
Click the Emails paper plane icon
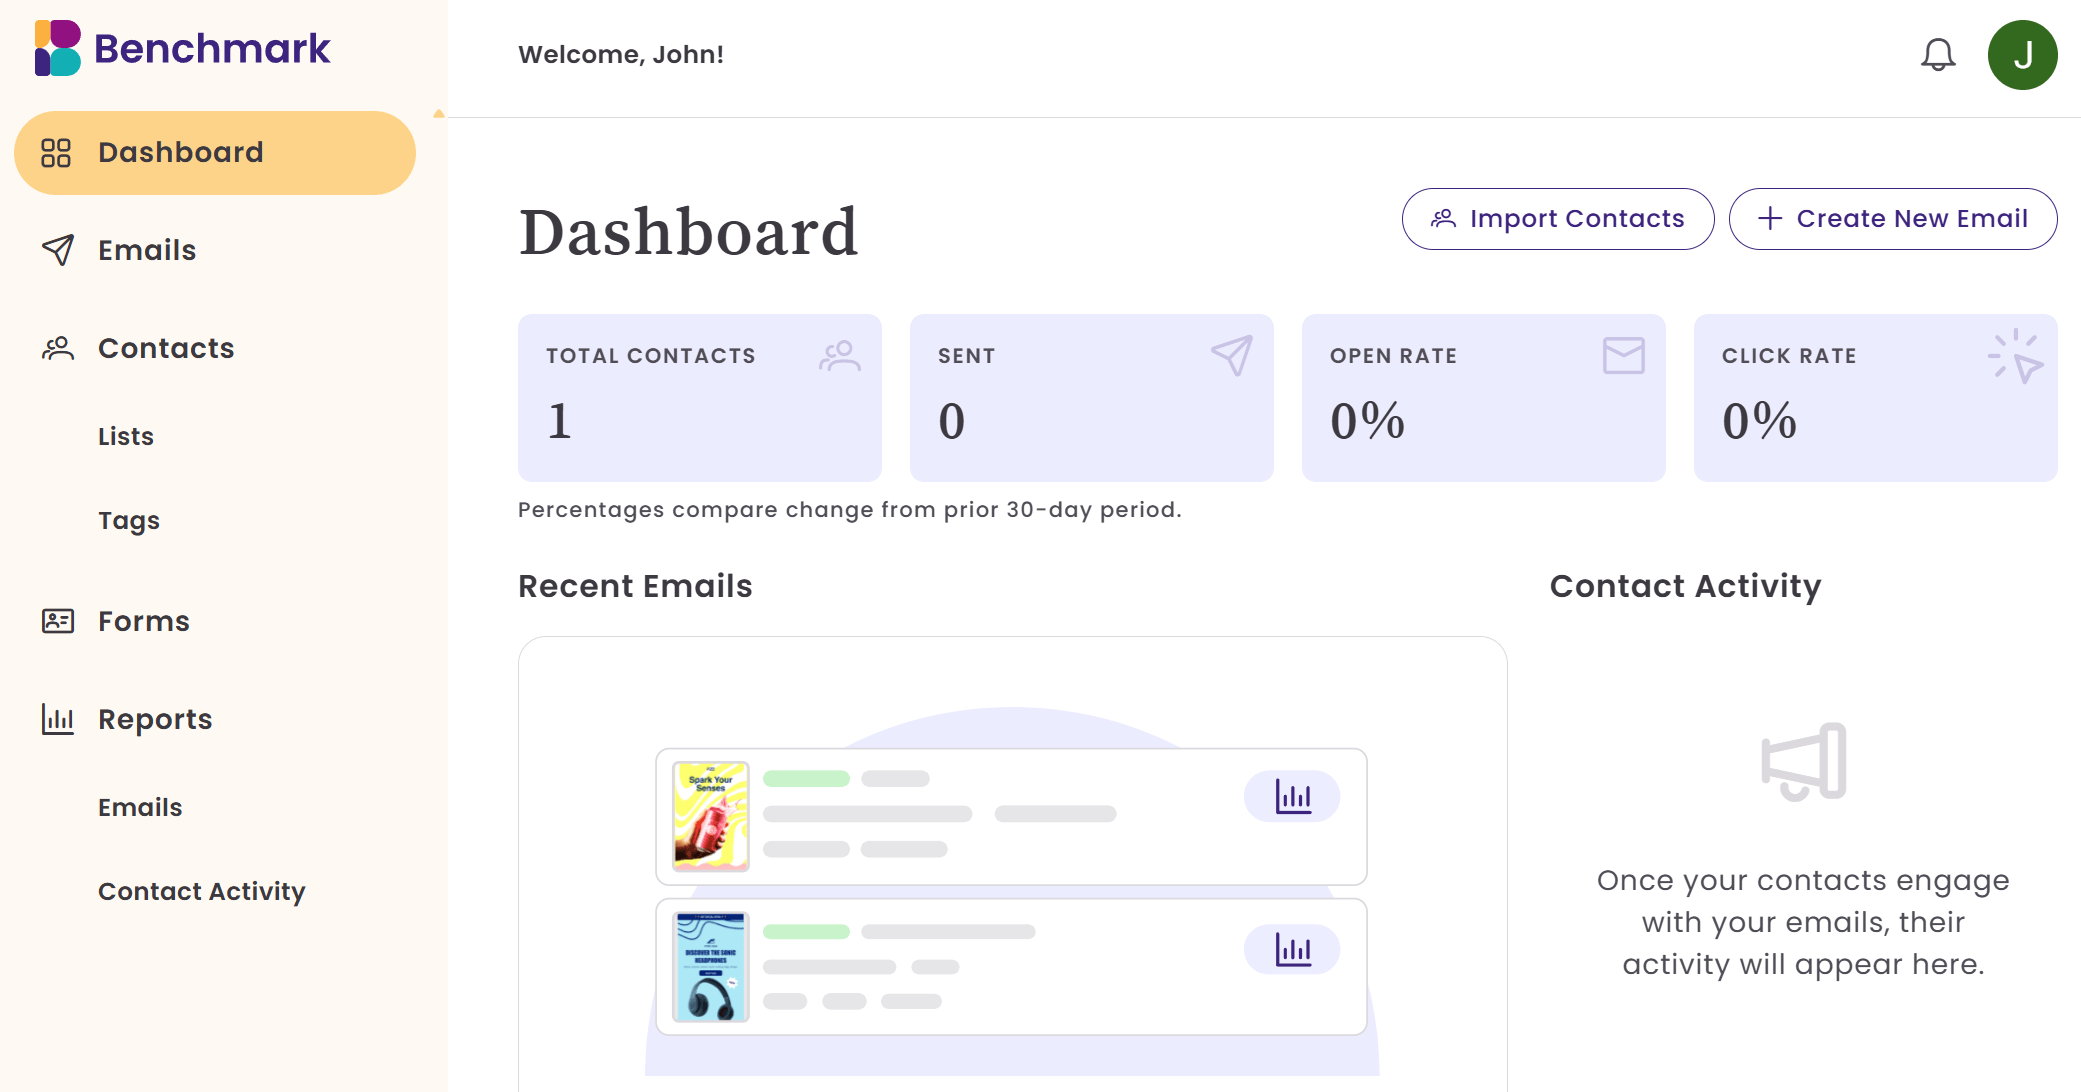coord(58,251)
